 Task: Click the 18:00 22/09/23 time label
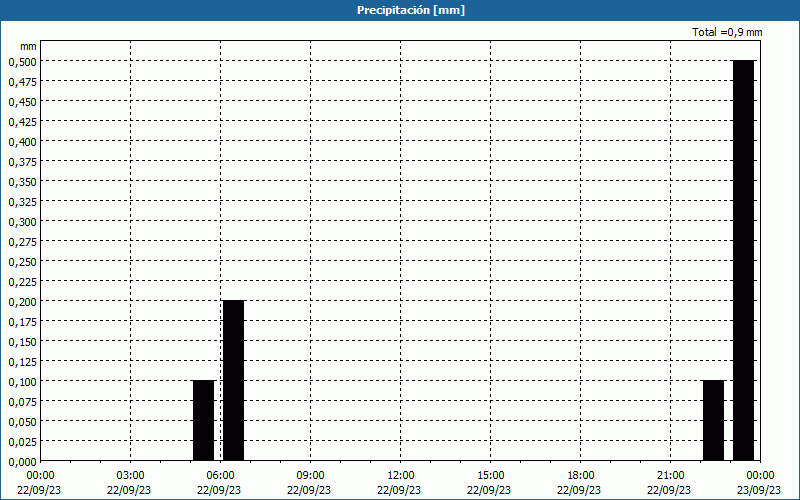click(x=579, y=483)
